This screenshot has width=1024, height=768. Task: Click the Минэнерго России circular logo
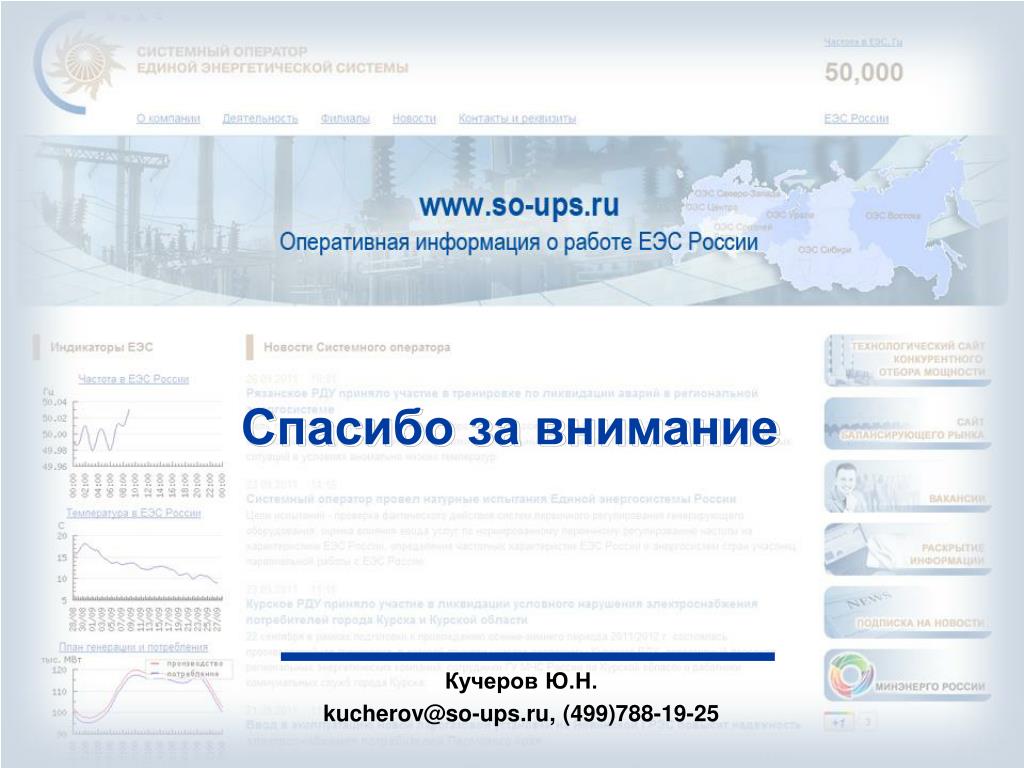pyautogui.click(x=850, y=675)
